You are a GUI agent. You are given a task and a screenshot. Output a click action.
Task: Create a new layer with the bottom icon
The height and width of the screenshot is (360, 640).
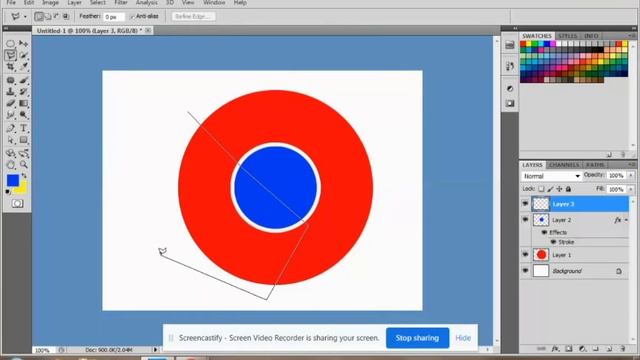(609, 349)
